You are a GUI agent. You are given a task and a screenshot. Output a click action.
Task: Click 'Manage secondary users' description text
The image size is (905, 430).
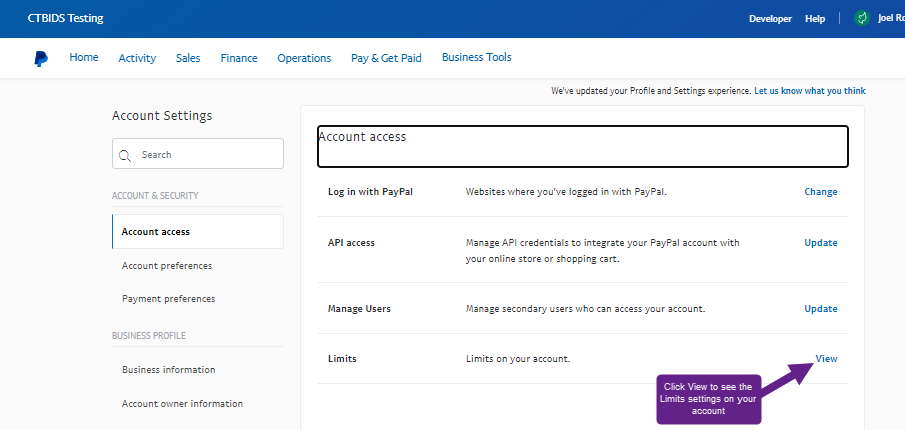click(586, 308)
